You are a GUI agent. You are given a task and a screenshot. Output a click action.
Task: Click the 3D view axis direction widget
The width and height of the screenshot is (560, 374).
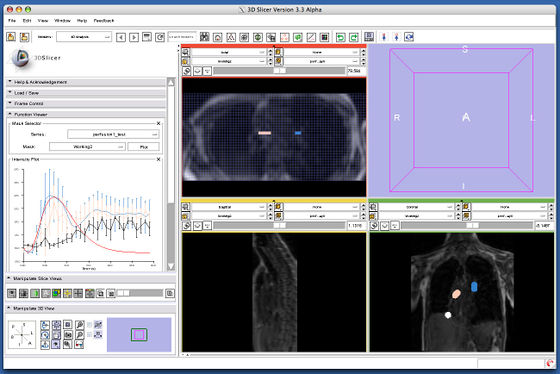[x=22, y=335]
